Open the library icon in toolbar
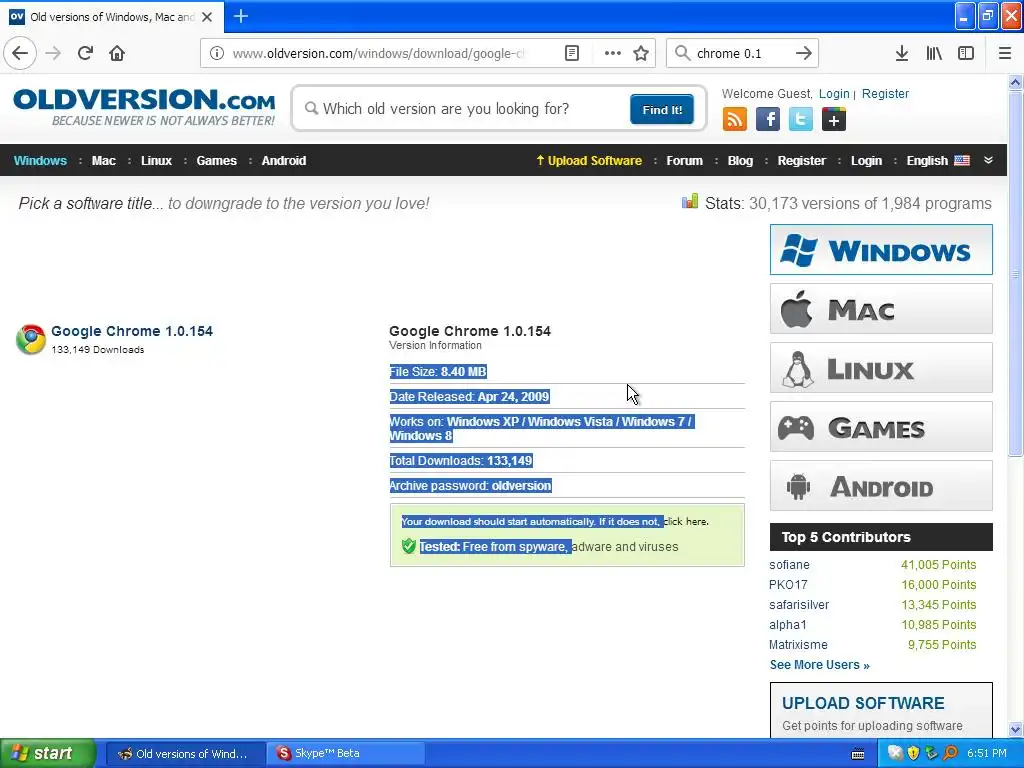The width and height of the screenshot is (1024, 768). (x=934, y=54)
